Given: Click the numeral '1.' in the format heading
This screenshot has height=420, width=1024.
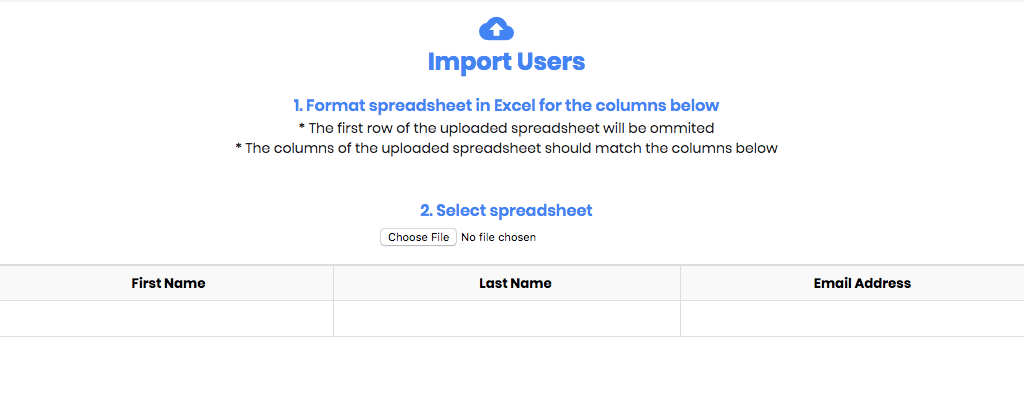Looking at the screenshot, I should tap(297, 105).
